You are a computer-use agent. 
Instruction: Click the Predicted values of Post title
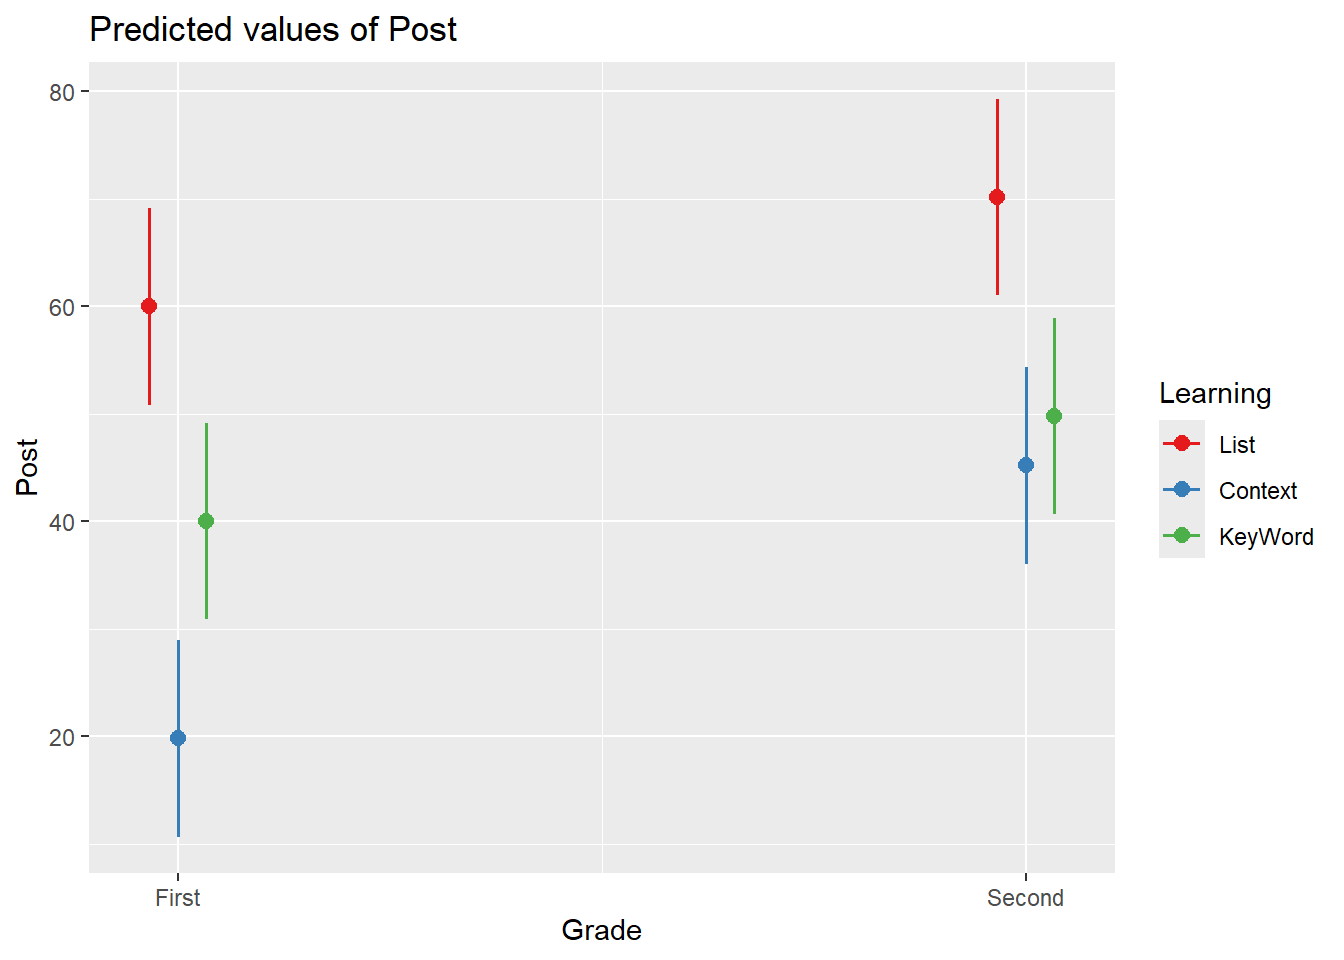(x=273, y=30)
